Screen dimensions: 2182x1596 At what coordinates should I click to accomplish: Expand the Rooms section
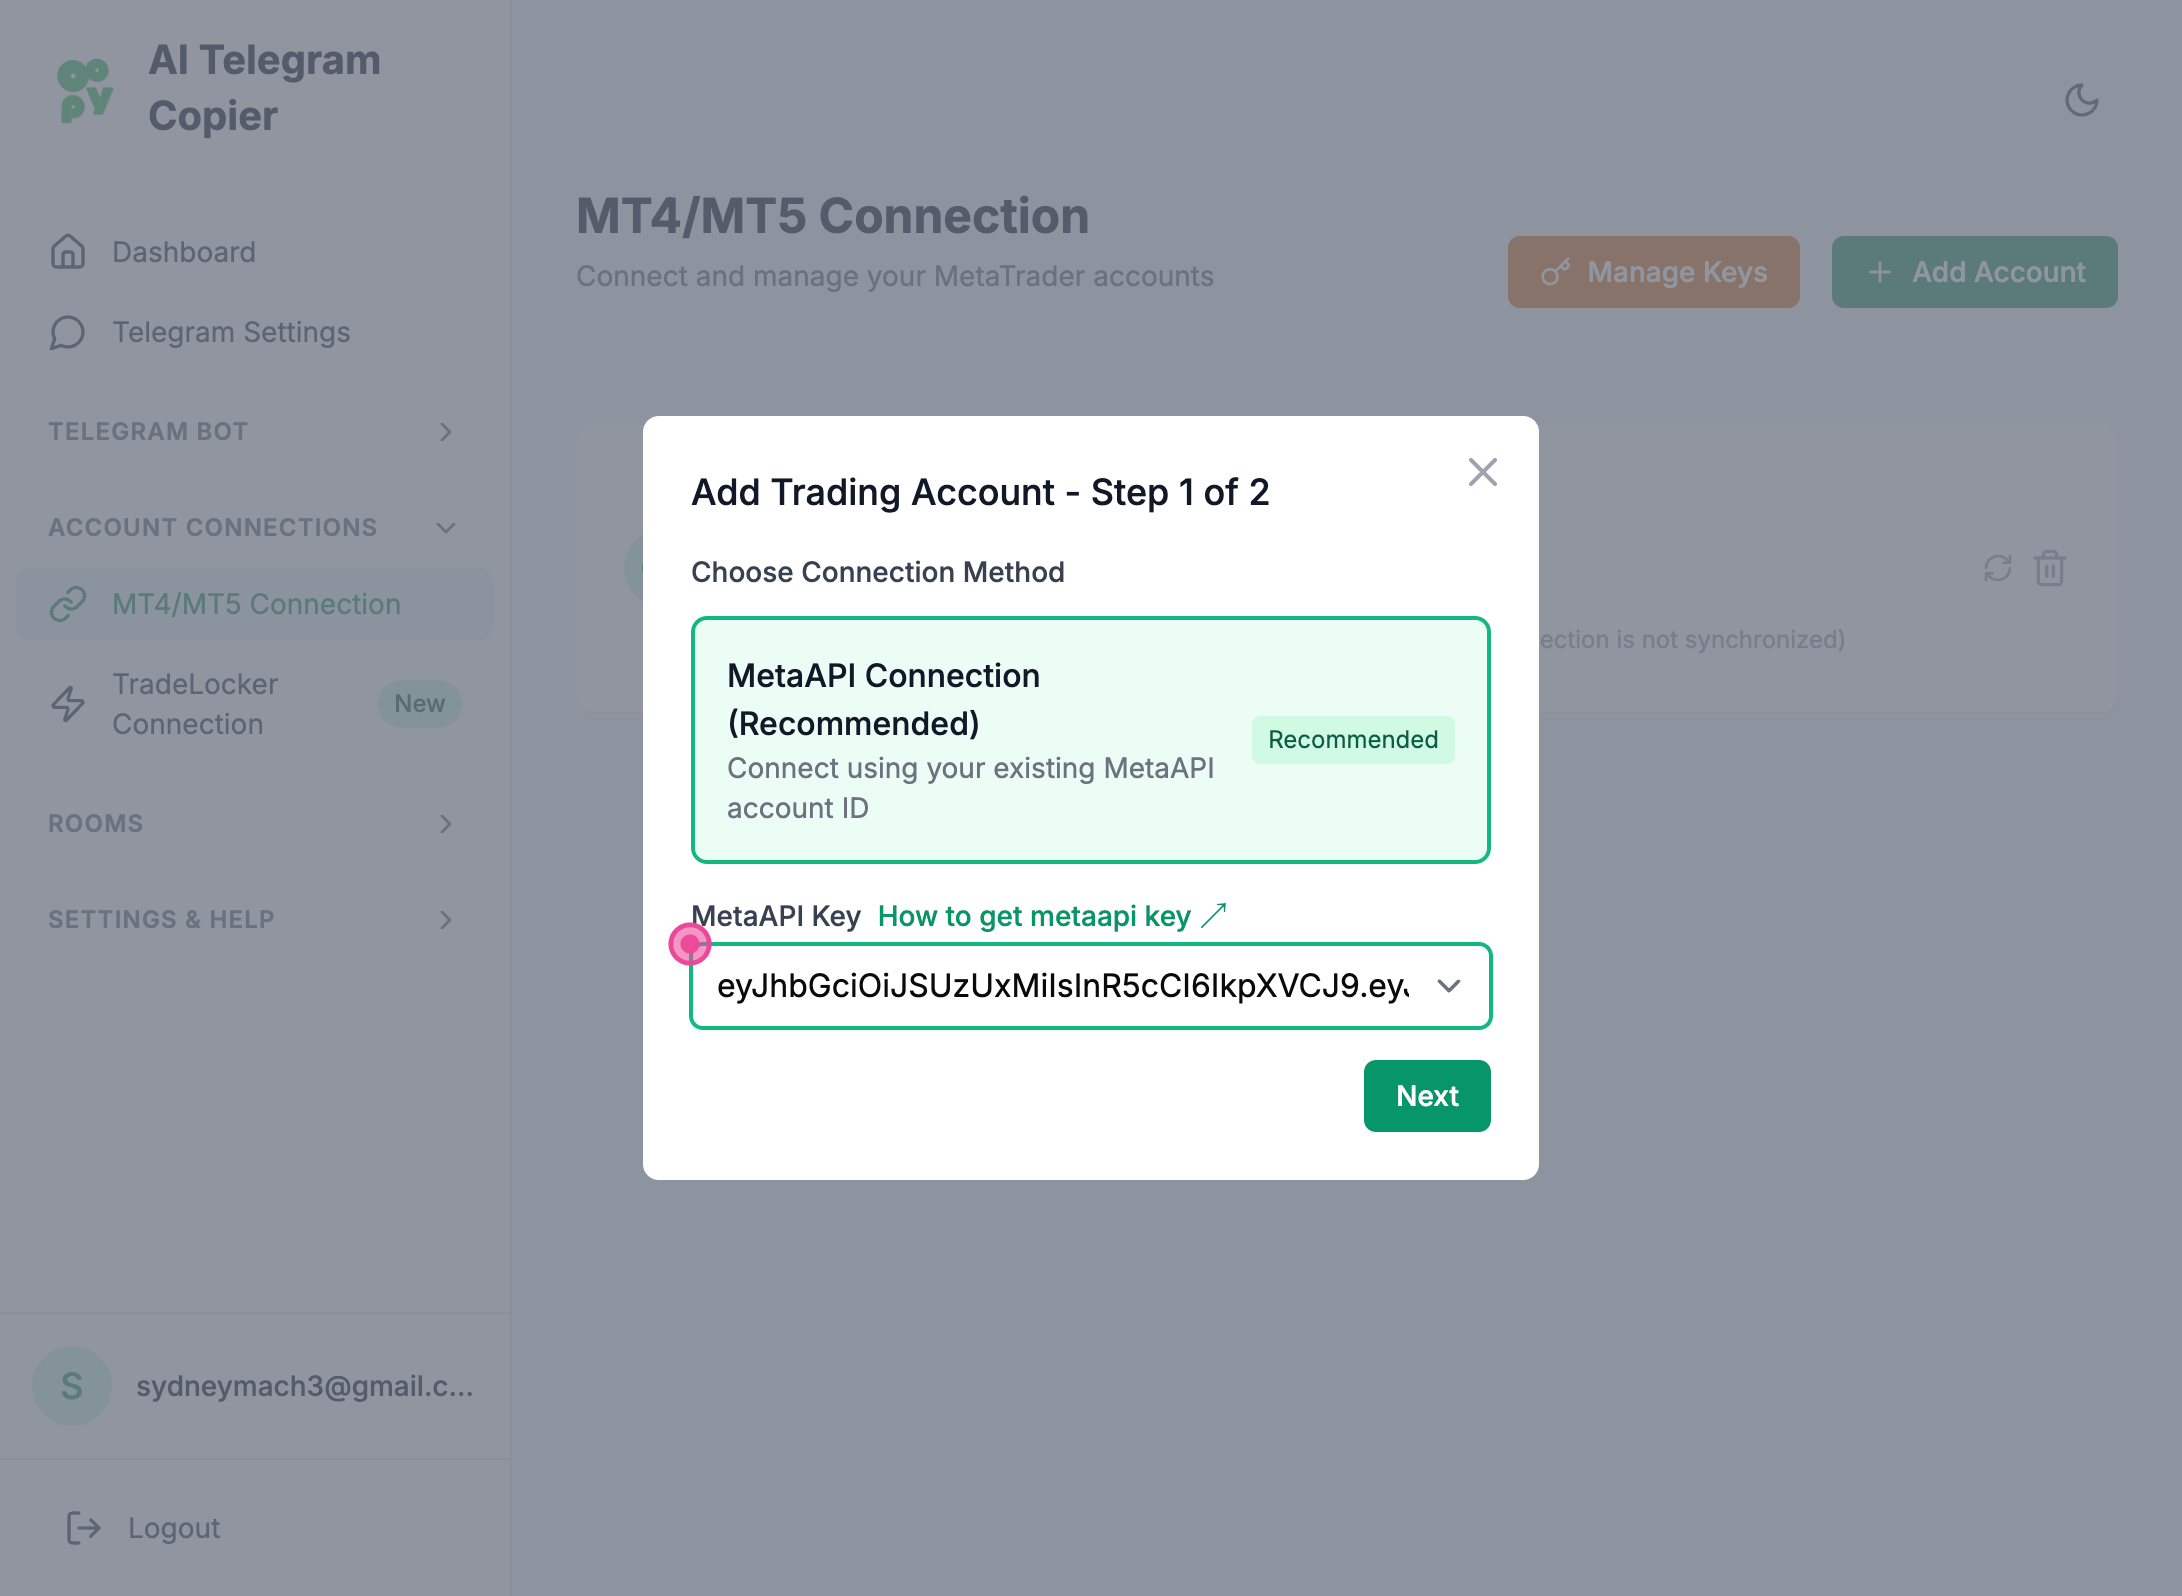[x=446, y=824]
